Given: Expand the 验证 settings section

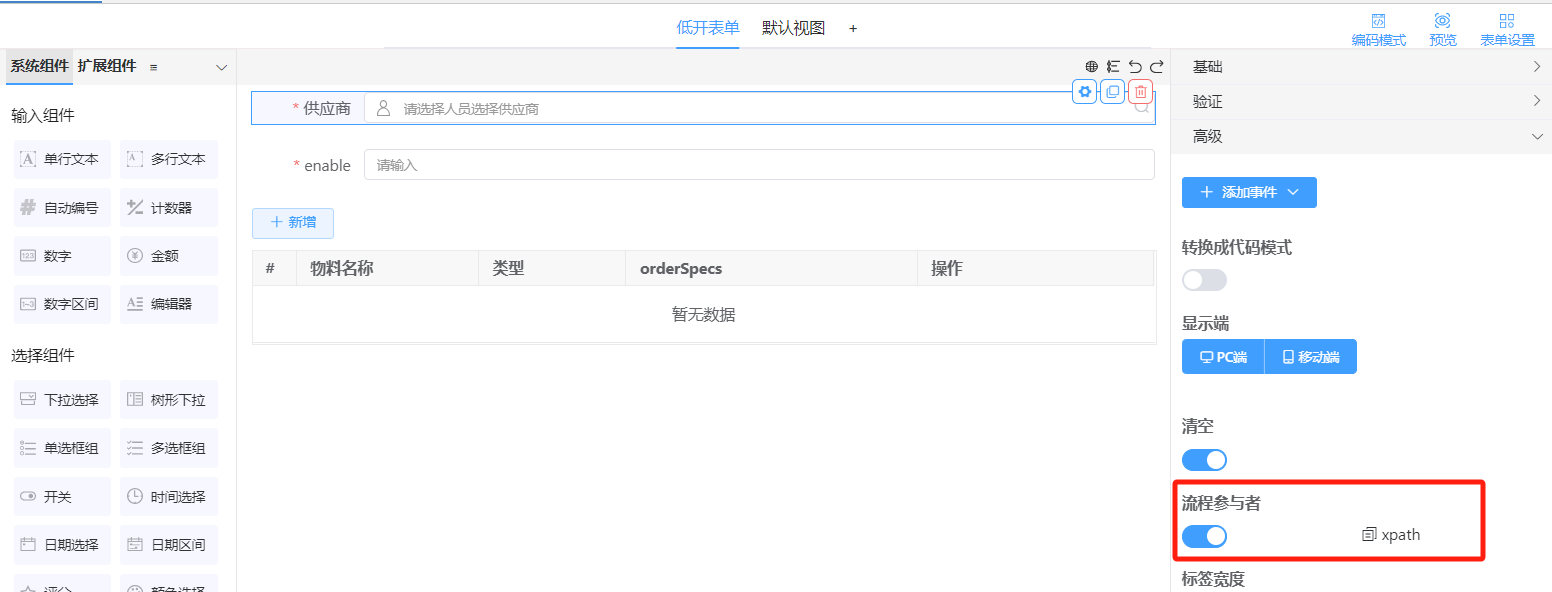Looking at the screenshot, I should pos(1360,101).
